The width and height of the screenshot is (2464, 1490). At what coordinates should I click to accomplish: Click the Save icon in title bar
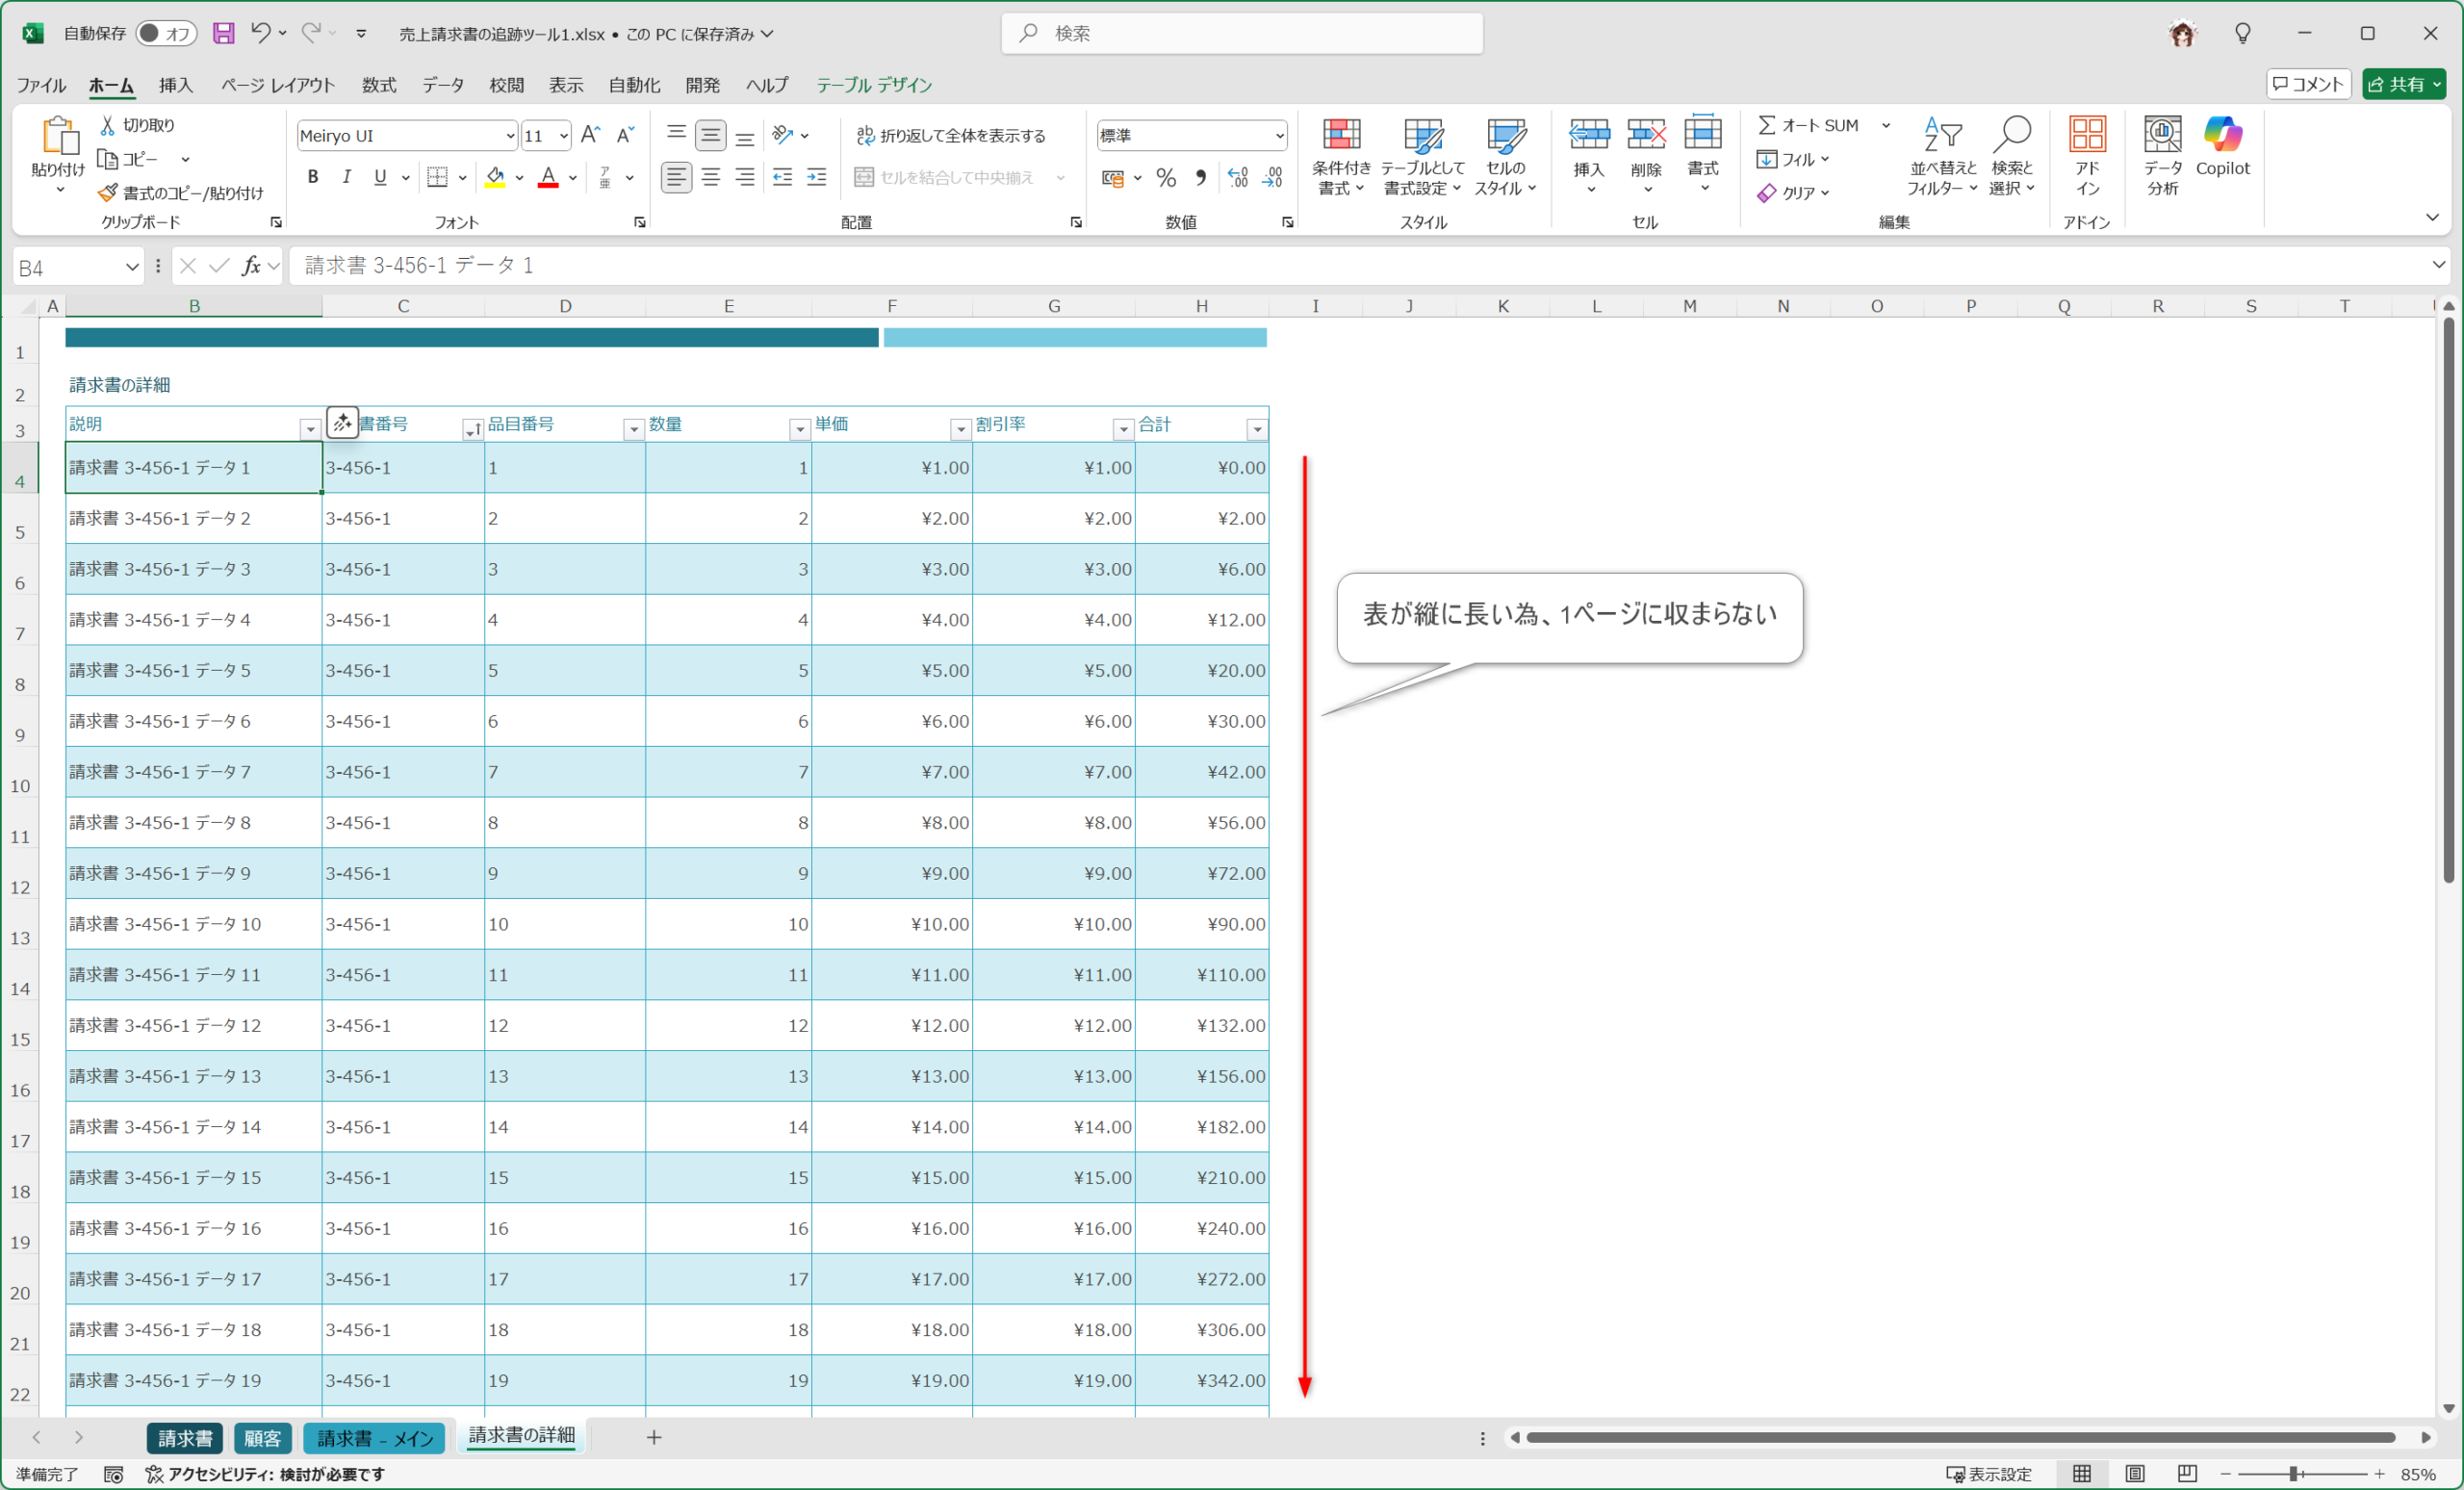223,33
